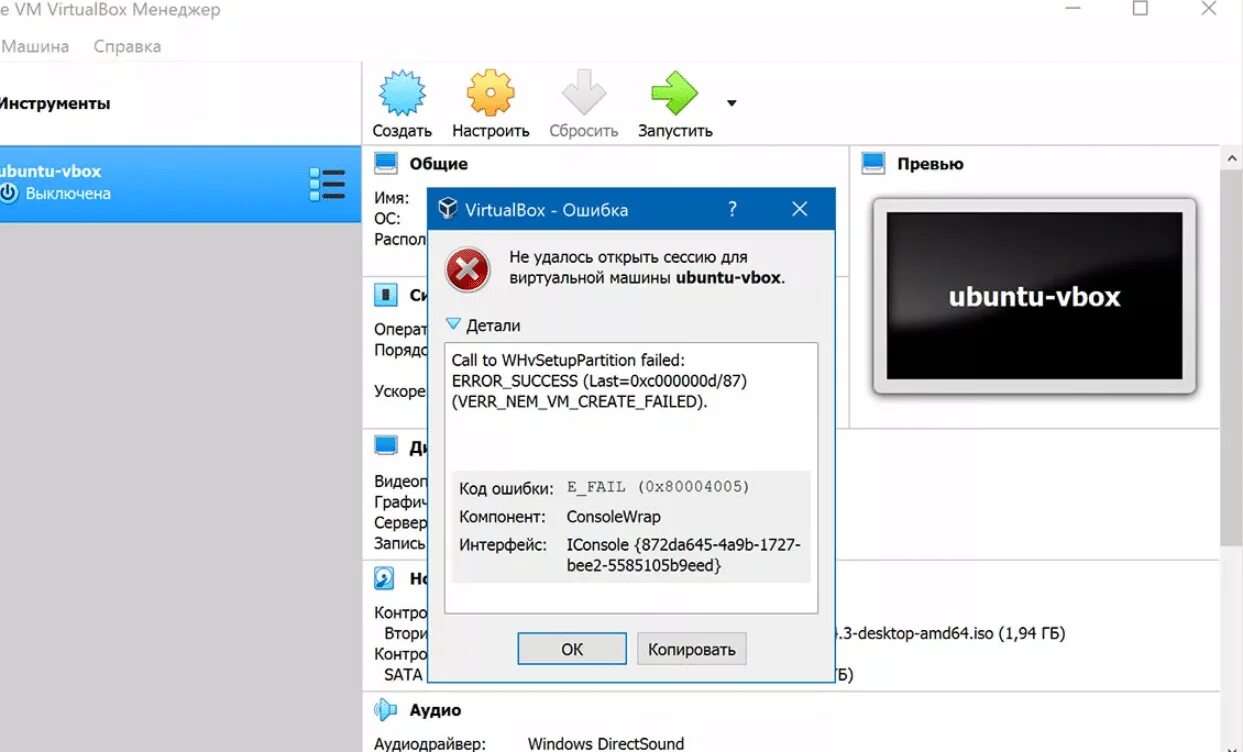This screenshot has width=1243, height=752.
Task: Click the E_FAIL (0x80004005) error code
Action: 658,487
